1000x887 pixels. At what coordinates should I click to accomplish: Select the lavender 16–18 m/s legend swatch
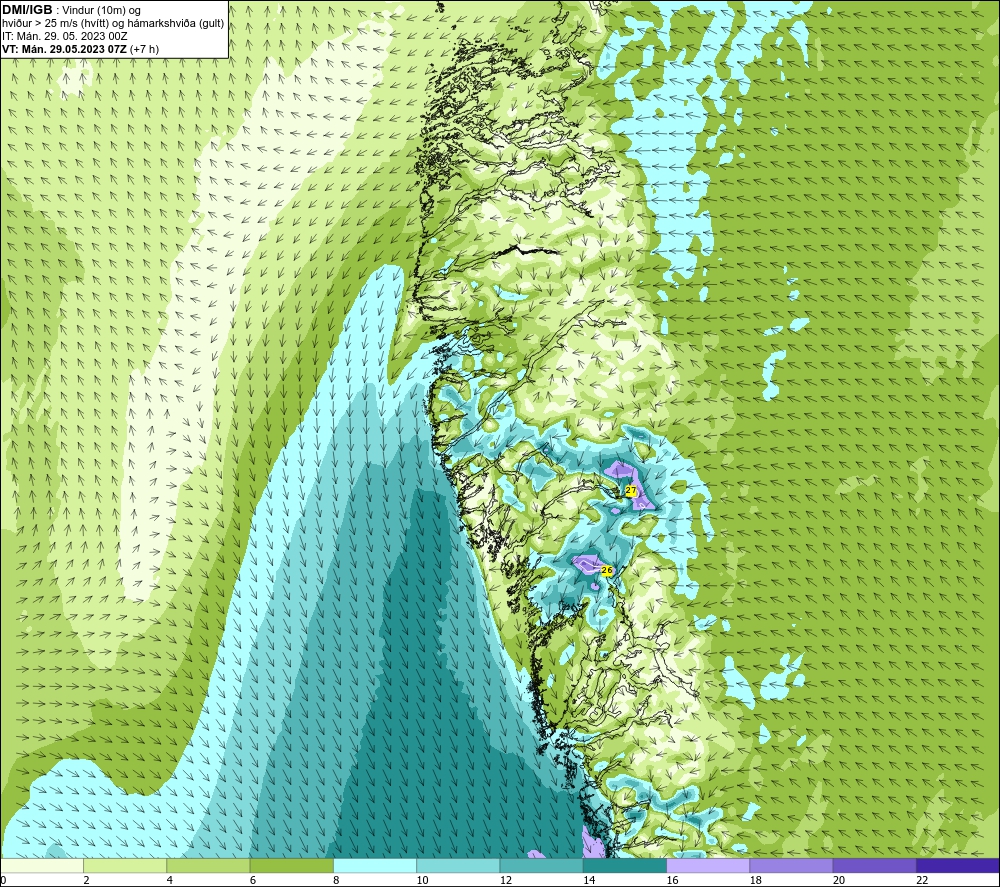tap(708, 865)
